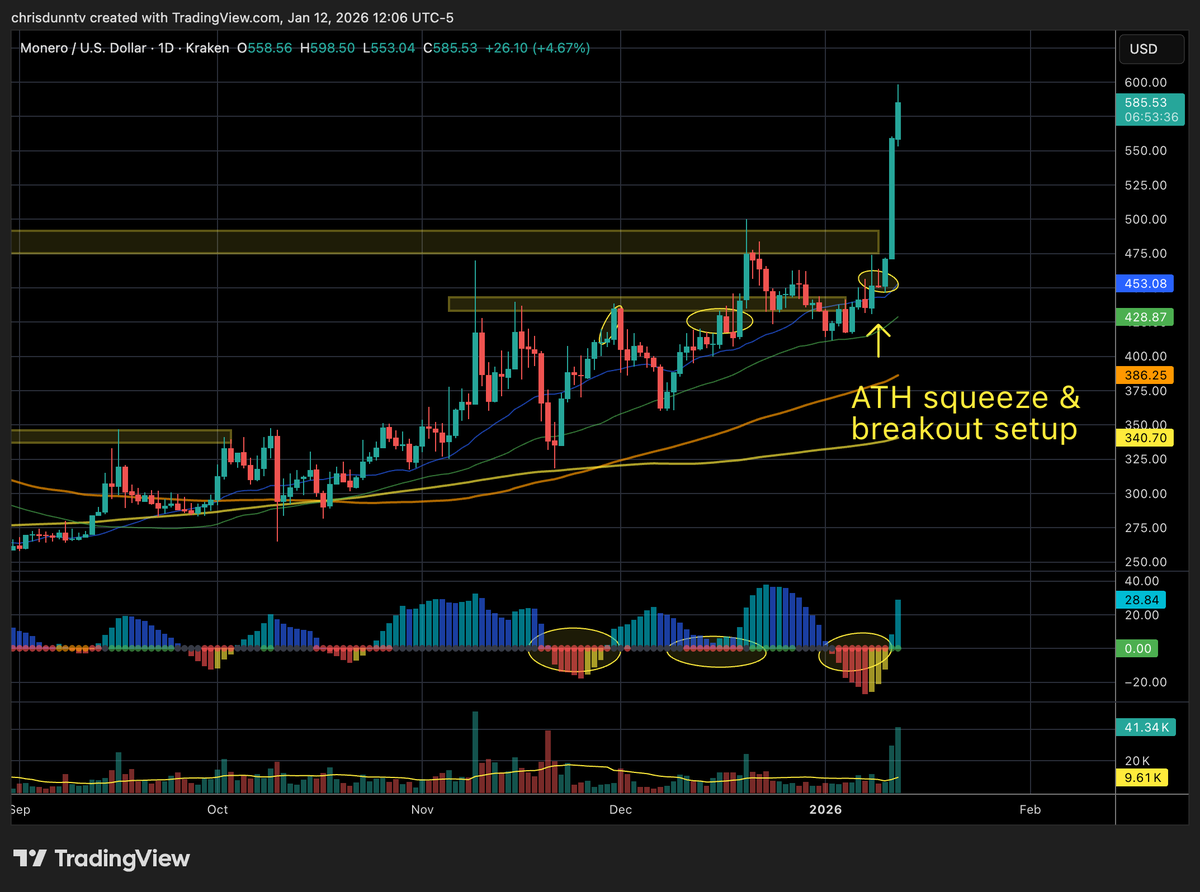Click the 550.00 price axis label
The height and width of the screenshot is (892, 1200).
1144,151
